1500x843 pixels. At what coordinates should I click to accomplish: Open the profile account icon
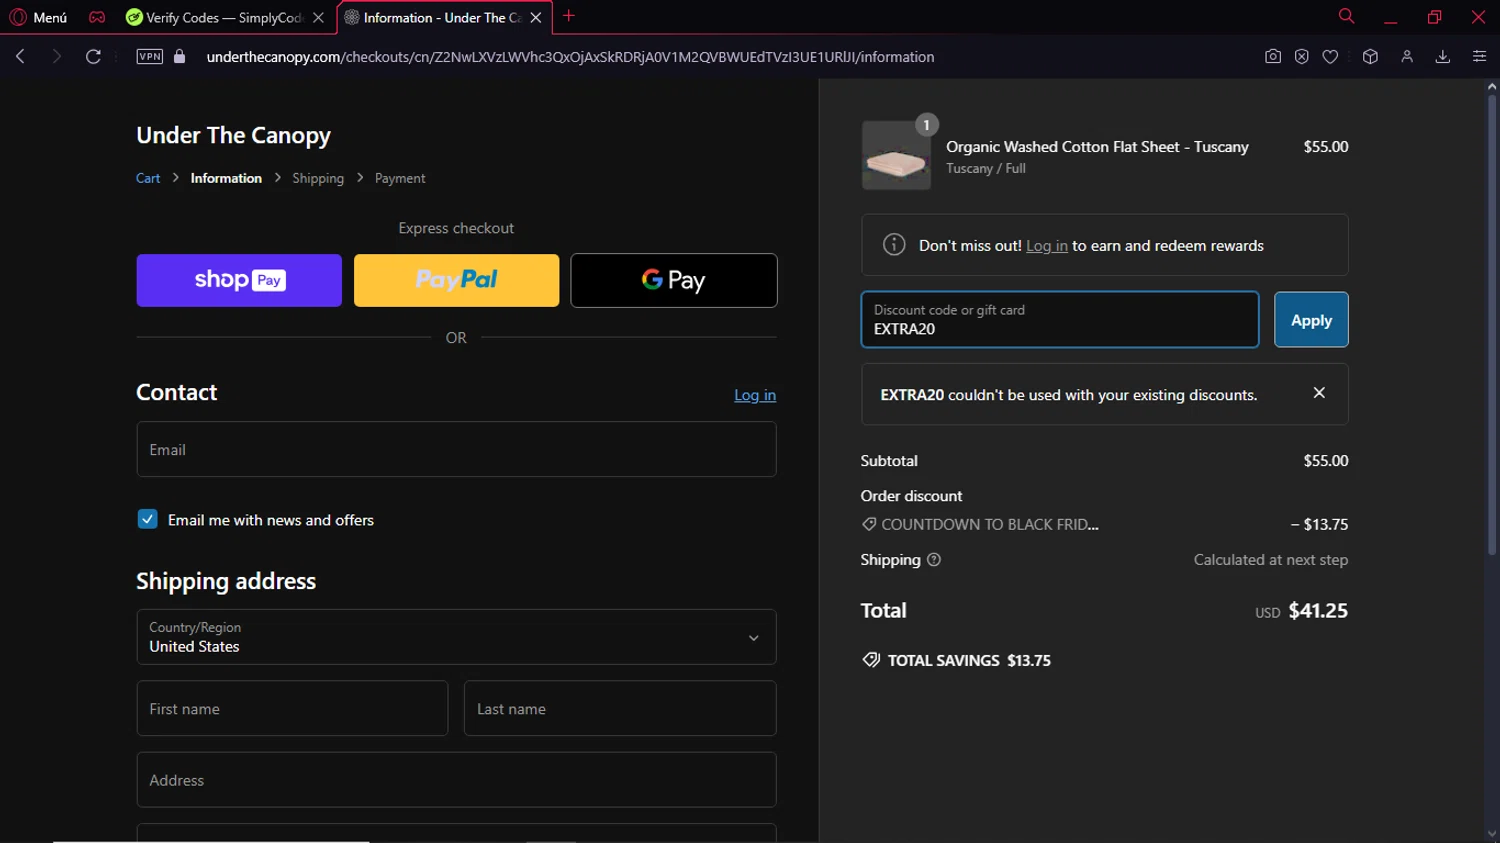tap(1407, 57)
